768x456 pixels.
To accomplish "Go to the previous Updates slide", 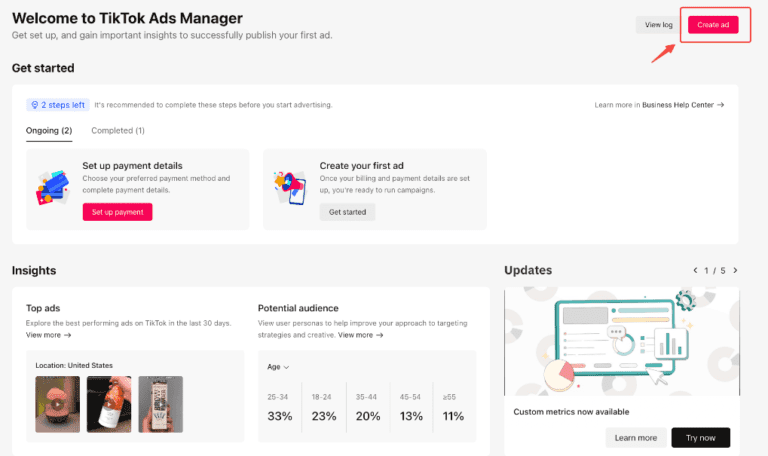I will (x=696, y=270).
